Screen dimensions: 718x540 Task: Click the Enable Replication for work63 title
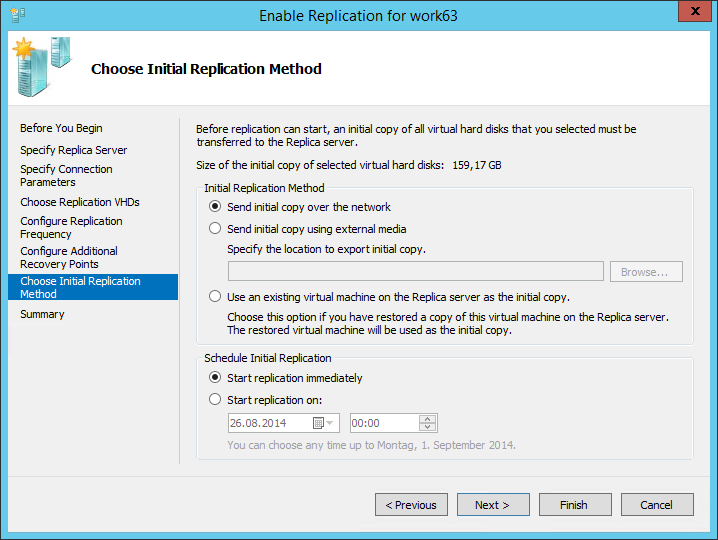358,16
